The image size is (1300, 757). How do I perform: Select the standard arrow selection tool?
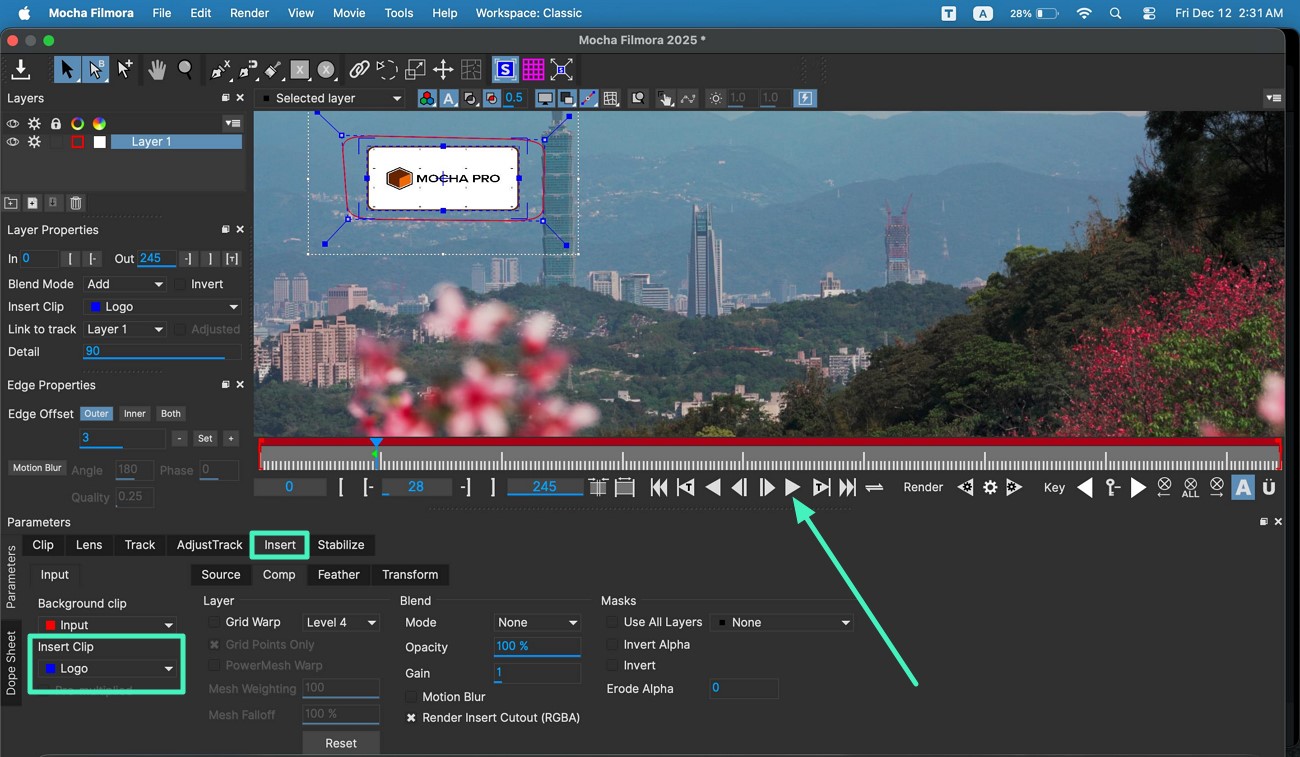coord(65,69)
